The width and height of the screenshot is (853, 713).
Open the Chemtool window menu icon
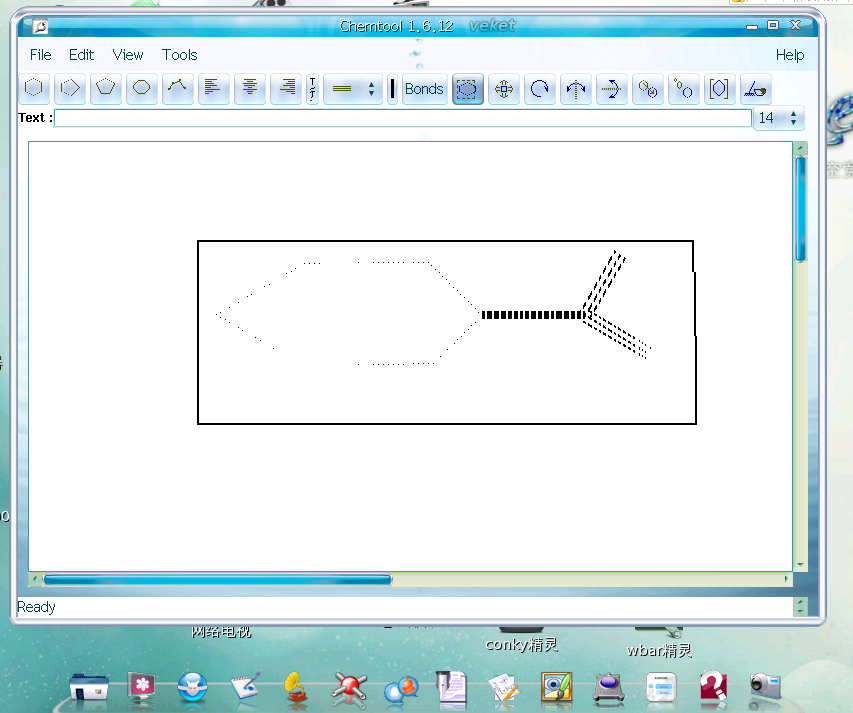[x=40, y=26]
